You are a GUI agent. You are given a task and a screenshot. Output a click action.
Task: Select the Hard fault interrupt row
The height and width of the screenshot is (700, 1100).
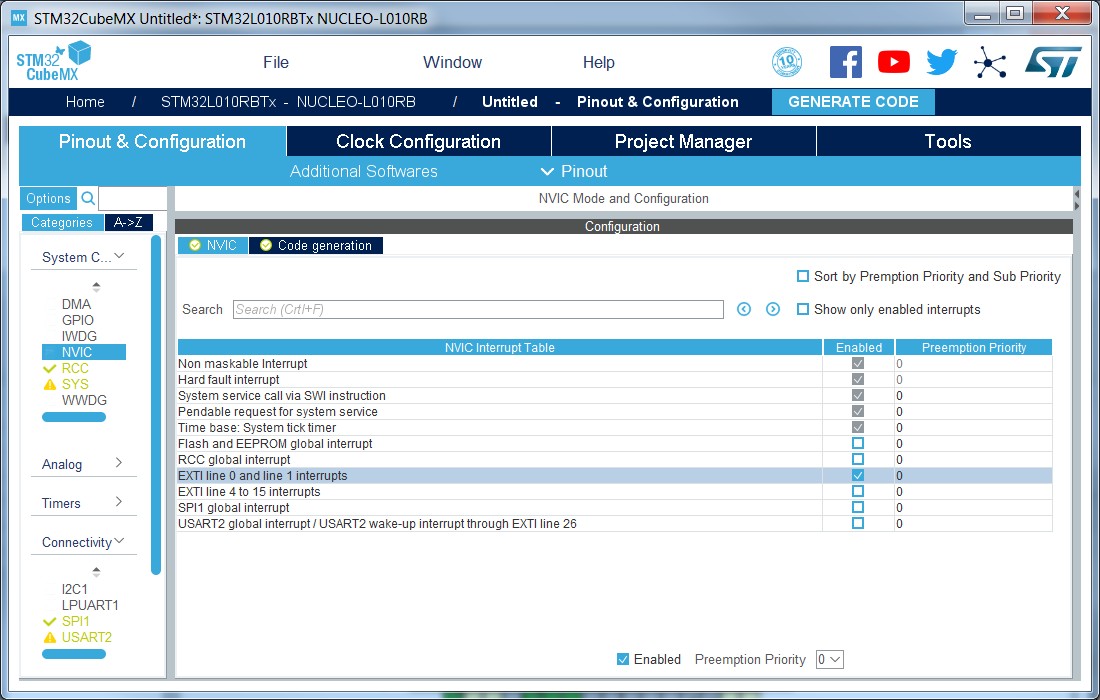[x=615, y=379]
